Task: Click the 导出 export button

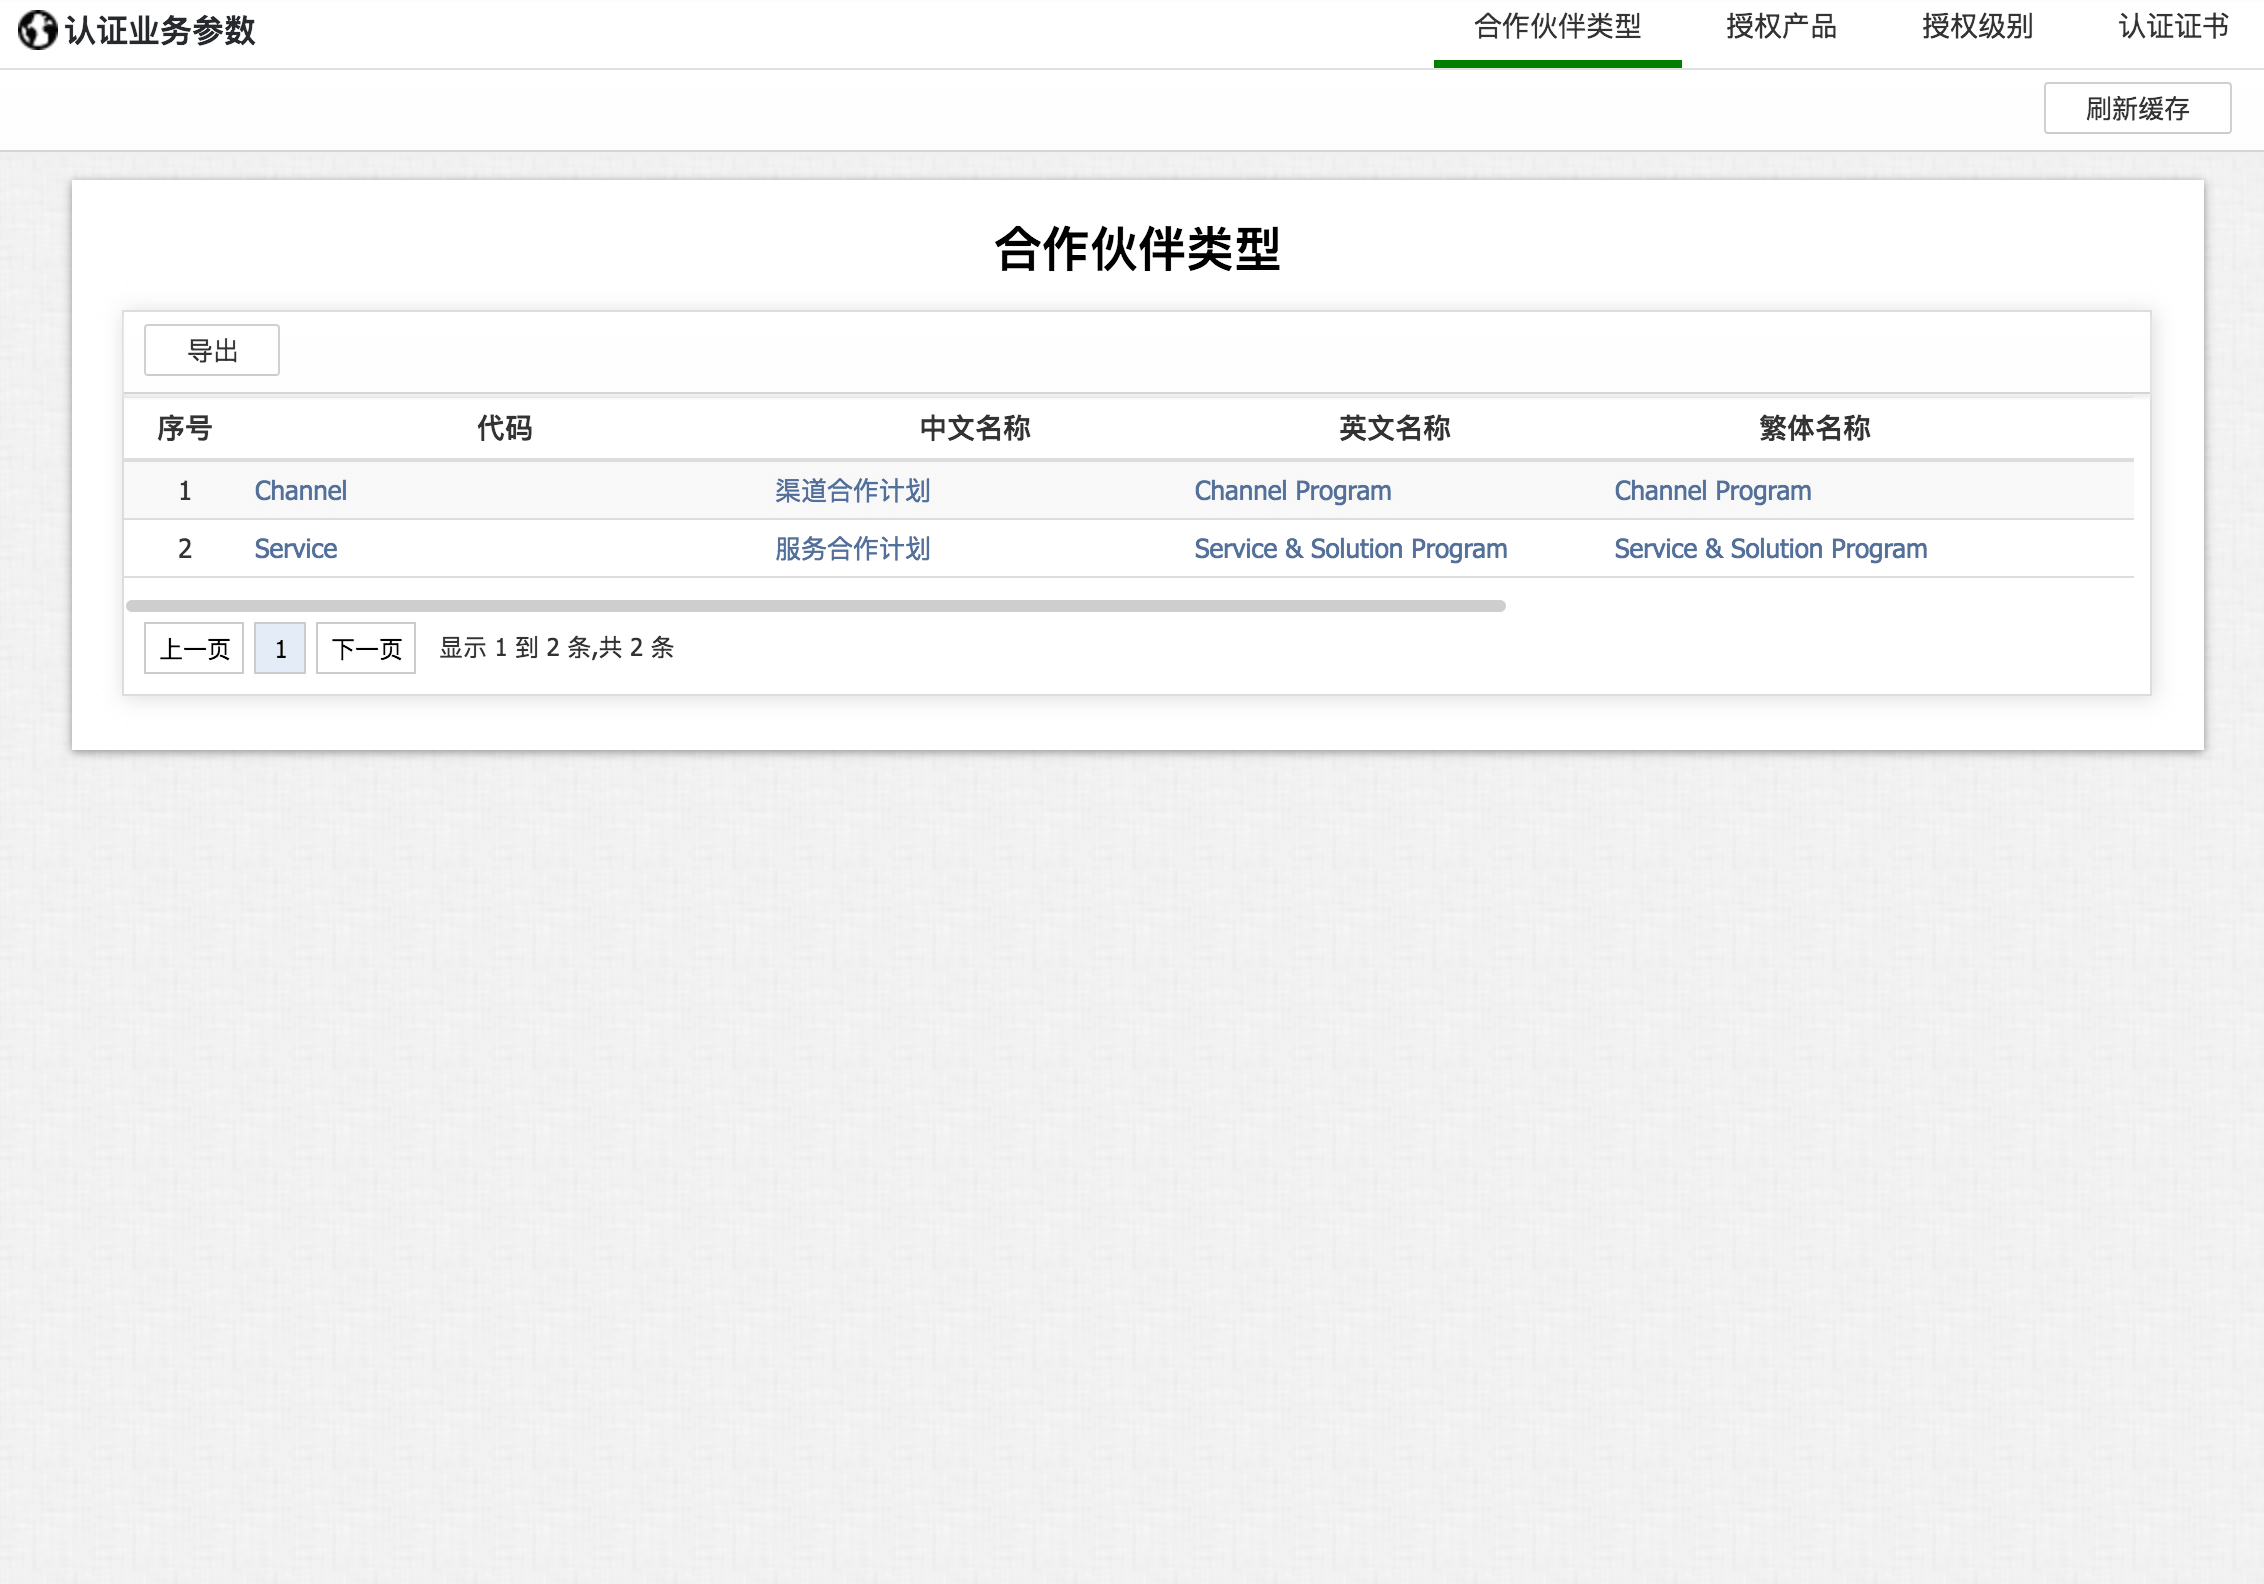Action: (x=212, y=350)
